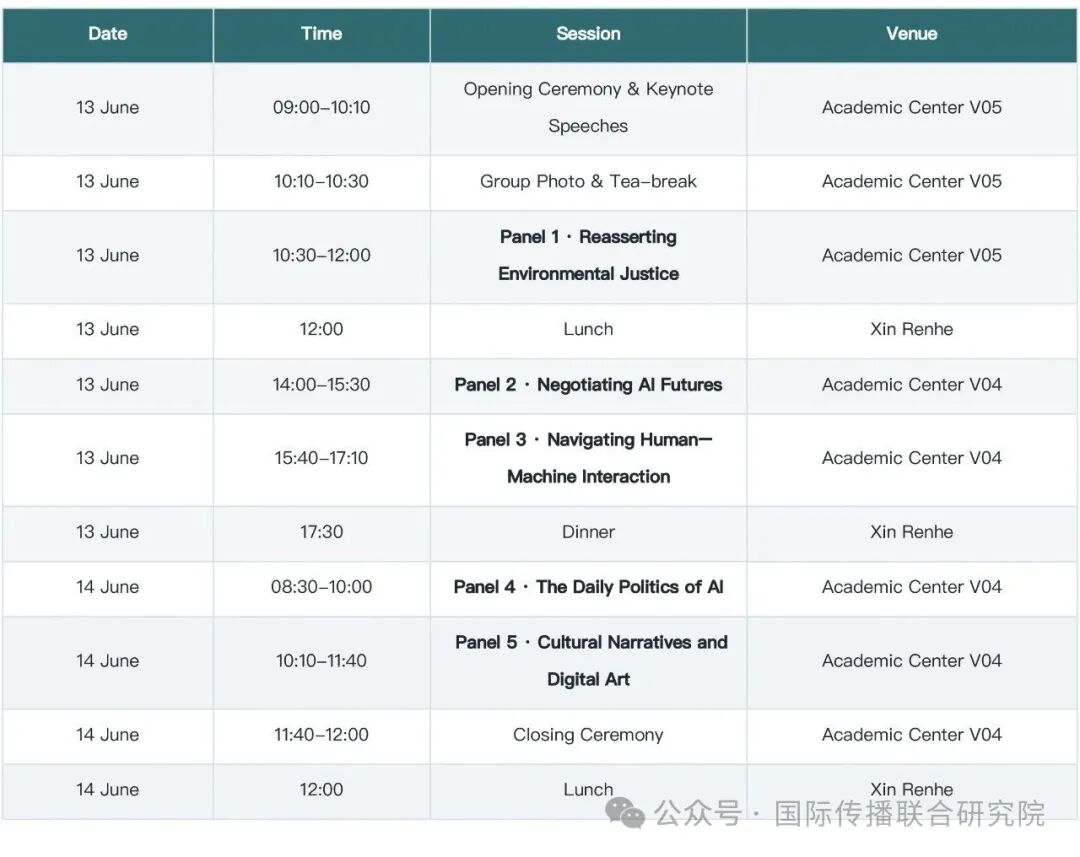The height and width of the screenshot is (857, 1080).
Task: Click Academic Center V05 in Panel 1 row
Action: tap(911, 256)
